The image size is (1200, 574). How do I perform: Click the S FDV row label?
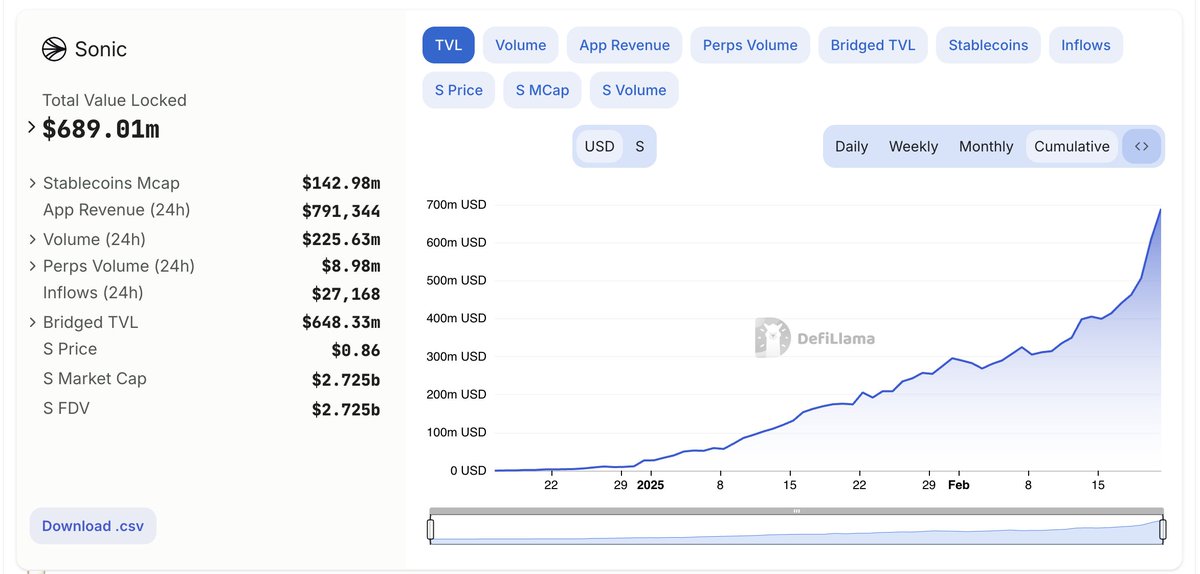tap(66, 408)
